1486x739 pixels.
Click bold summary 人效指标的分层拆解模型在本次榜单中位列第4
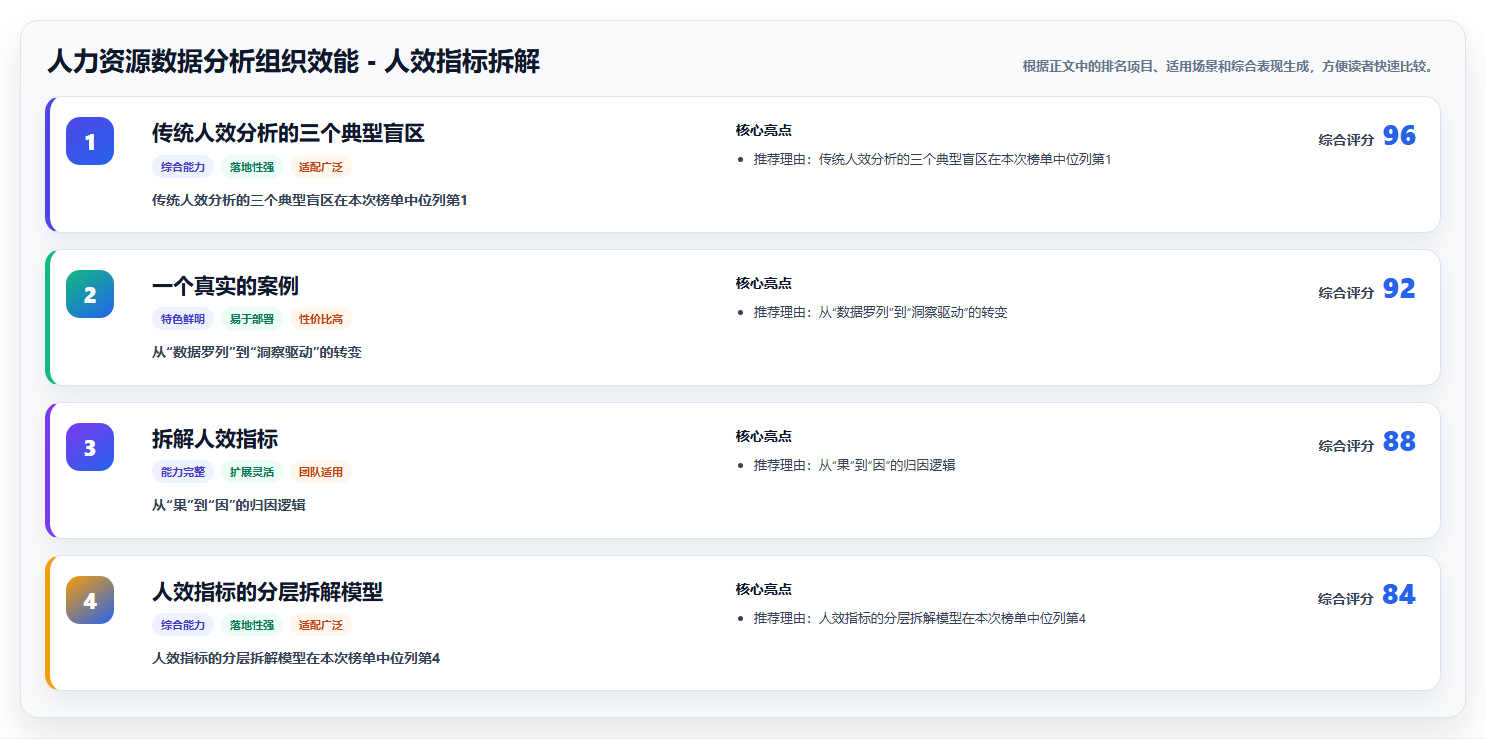coord(296,660)
